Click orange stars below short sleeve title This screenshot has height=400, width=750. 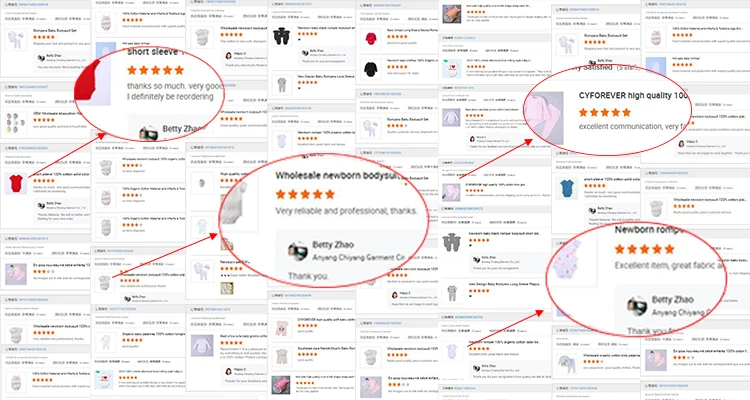click(x=155, y=70)
